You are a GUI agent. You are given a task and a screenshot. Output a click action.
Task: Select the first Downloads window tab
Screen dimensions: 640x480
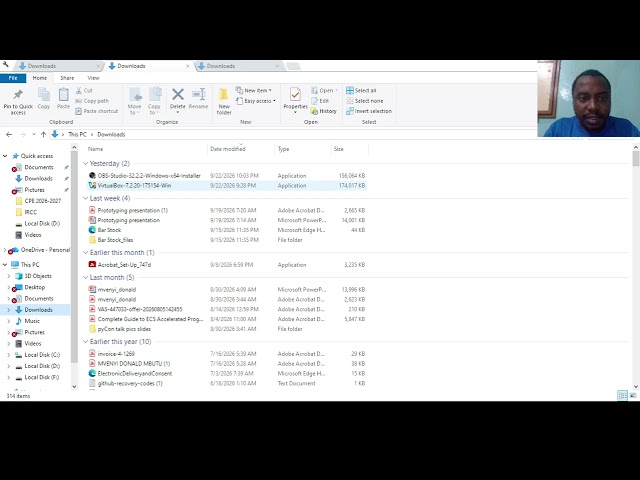57,66
